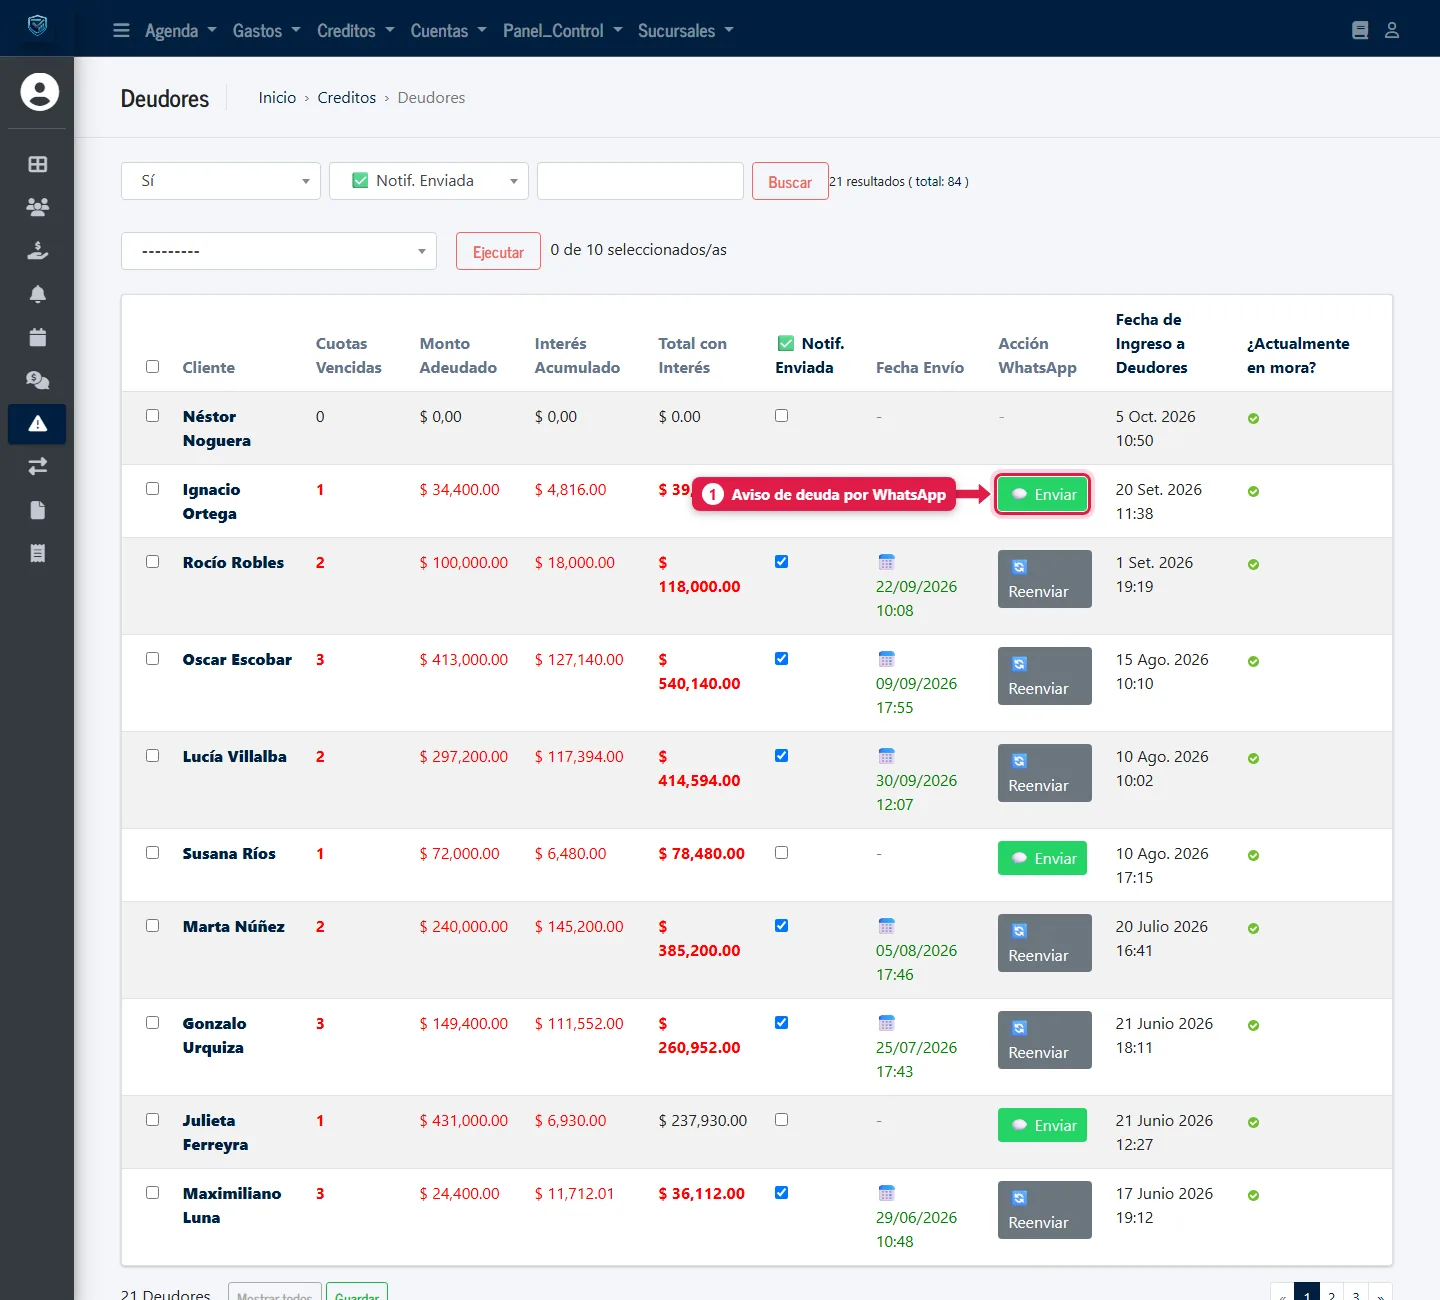1440x1300 pixels.
Task: Select the warning triangle icon in the sidebar
Action: (x=38, y=424)
